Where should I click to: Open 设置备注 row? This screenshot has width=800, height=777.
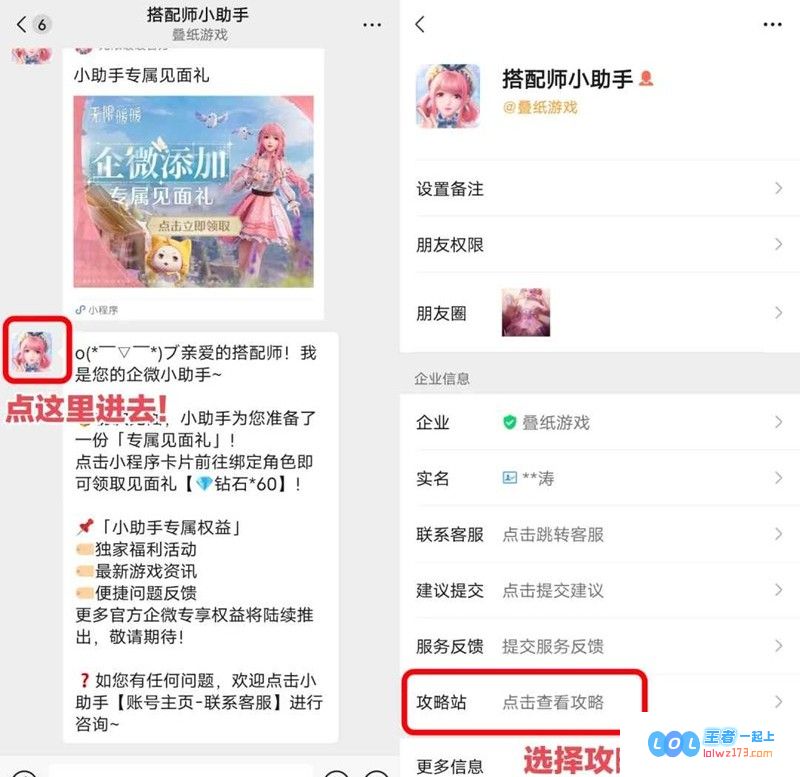pos(599,188)
